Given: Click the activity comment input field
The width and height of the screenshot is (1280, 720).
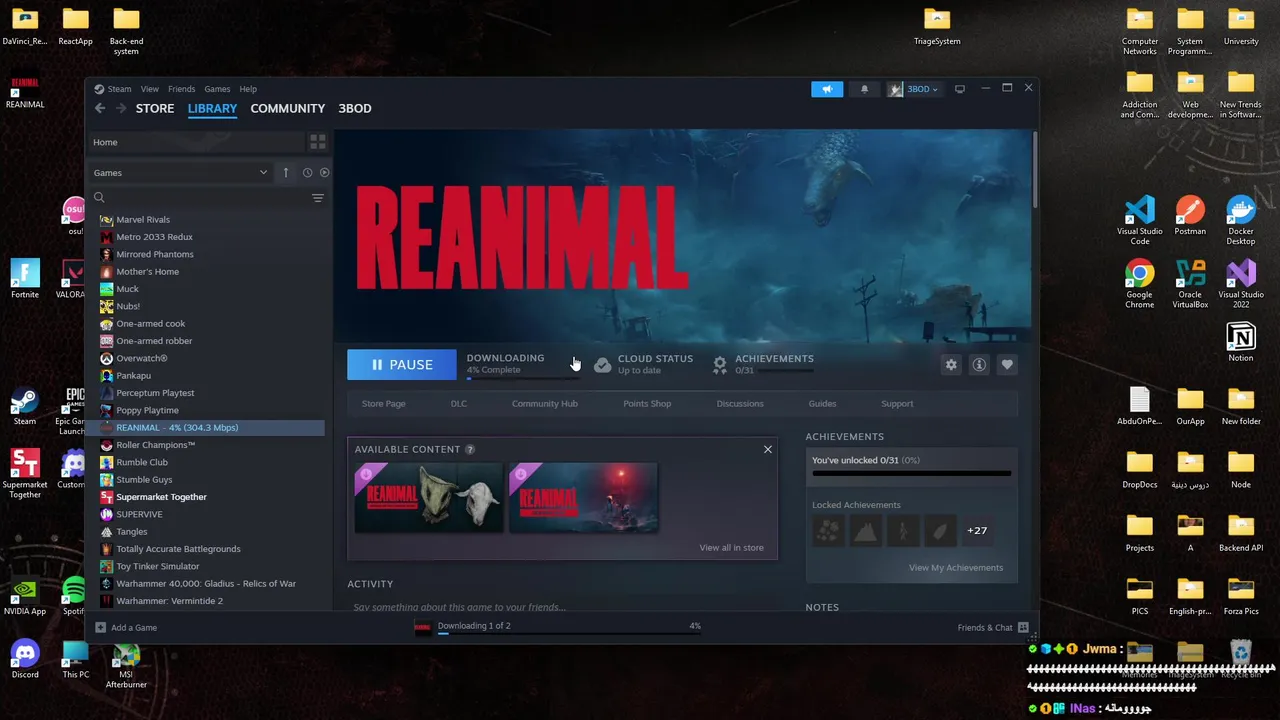Looking at the screenshot, I should (563, 607).
